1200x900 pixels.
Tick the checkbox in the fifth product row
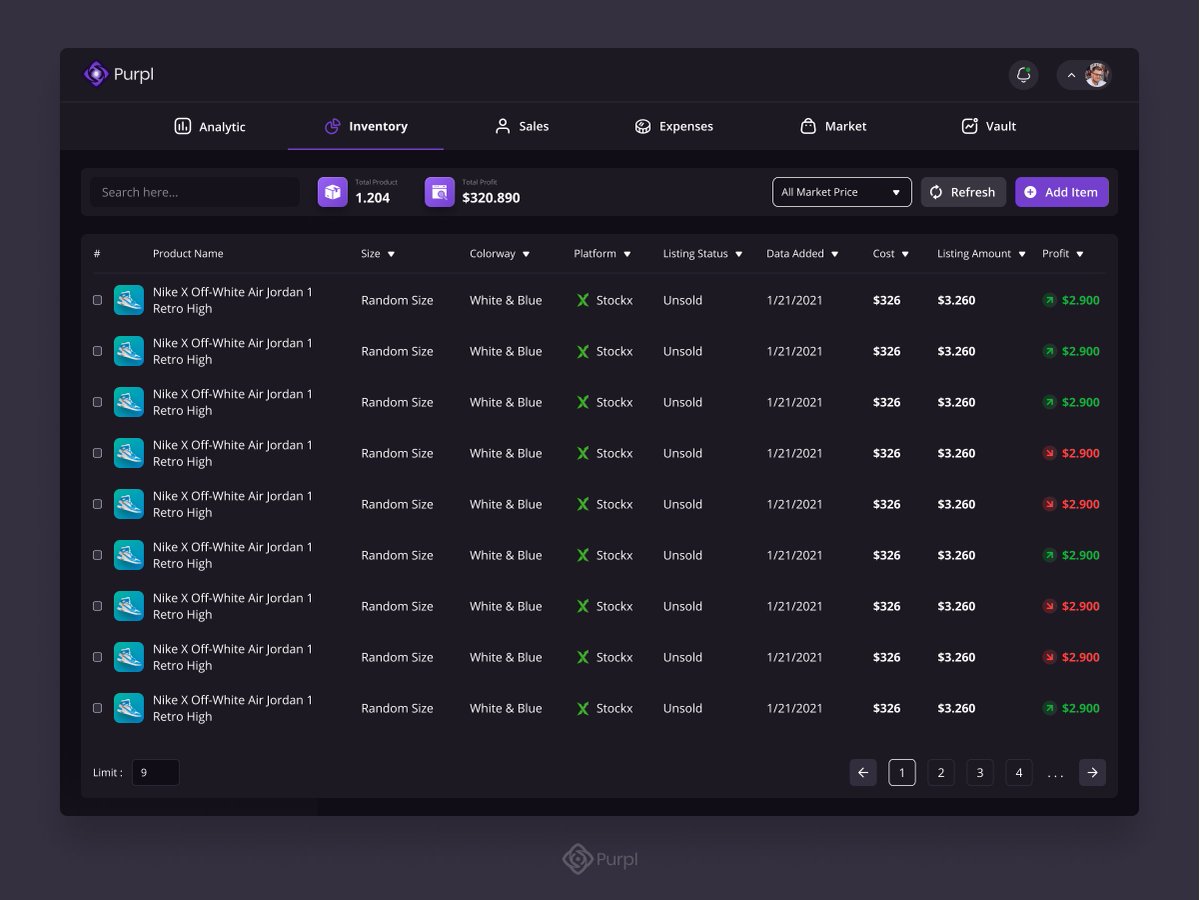tap(97, 504)
